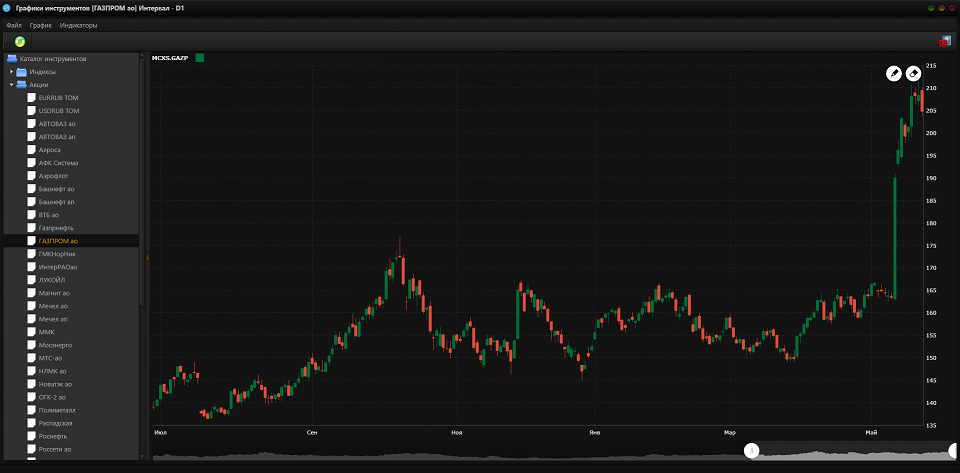Open the Индикаторы menu
The height and width of the screenshot is (473, 960).
tap(78, 24)
